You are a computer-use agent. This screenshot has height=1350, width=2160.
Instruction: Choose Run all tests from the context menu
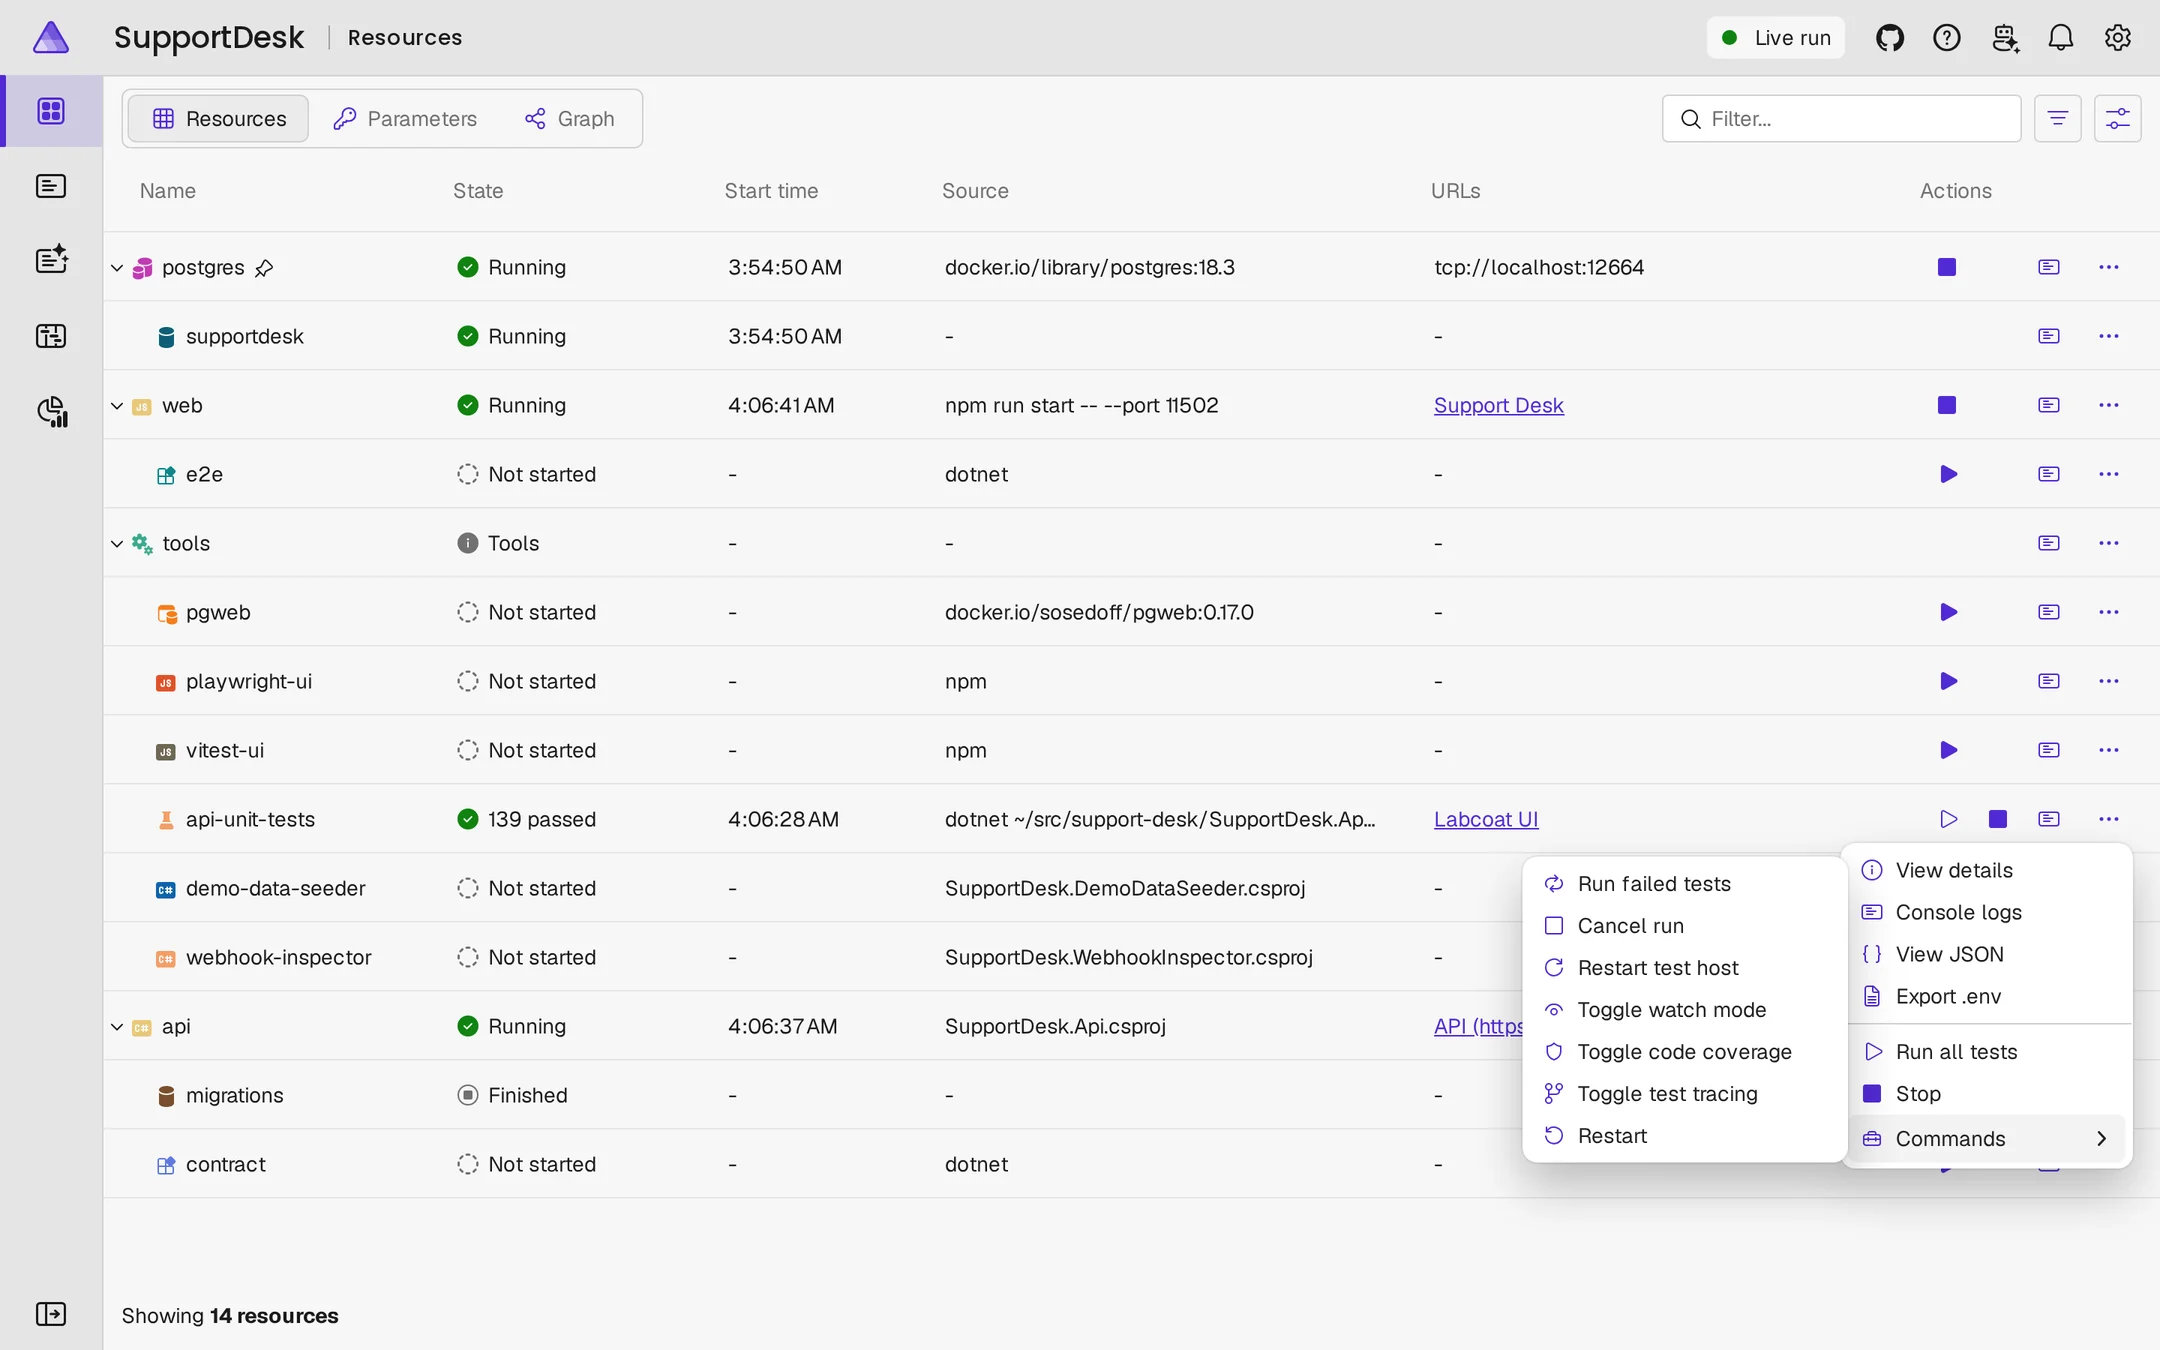(1990, 1052)
